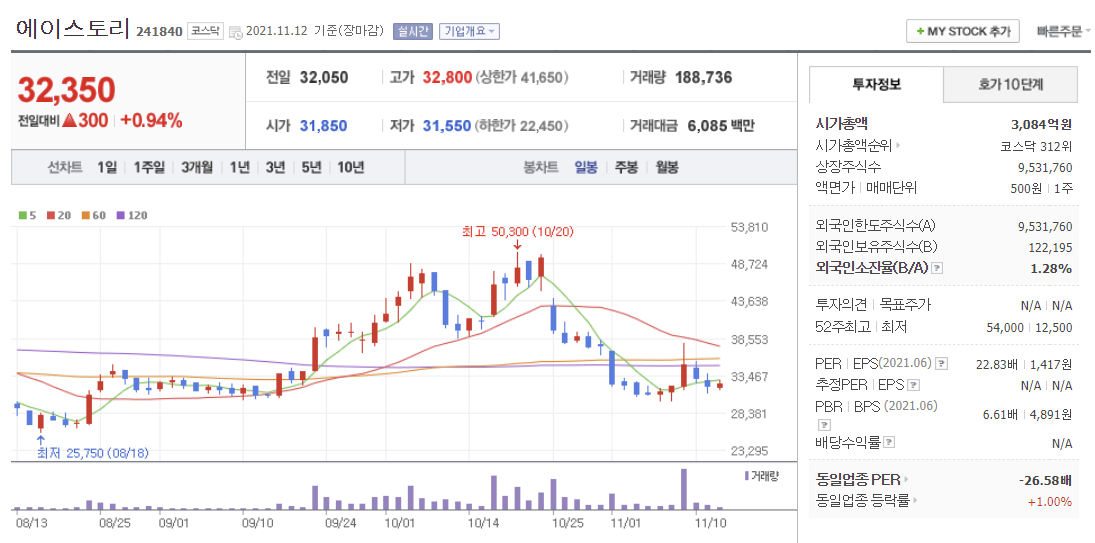1095x543 pixels.
Task: Select the 일봉 daily candle chart
Action: tap(586, 168)
